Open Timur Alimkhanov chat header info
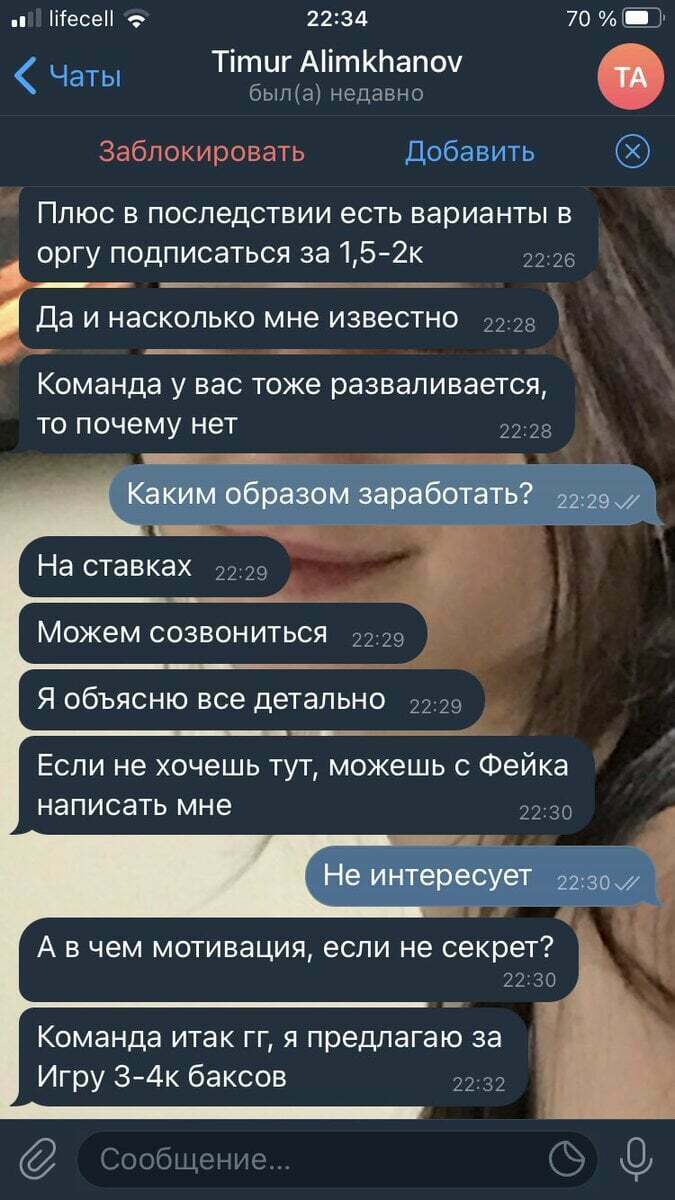The image size is (675, 1200). [337, 76]
